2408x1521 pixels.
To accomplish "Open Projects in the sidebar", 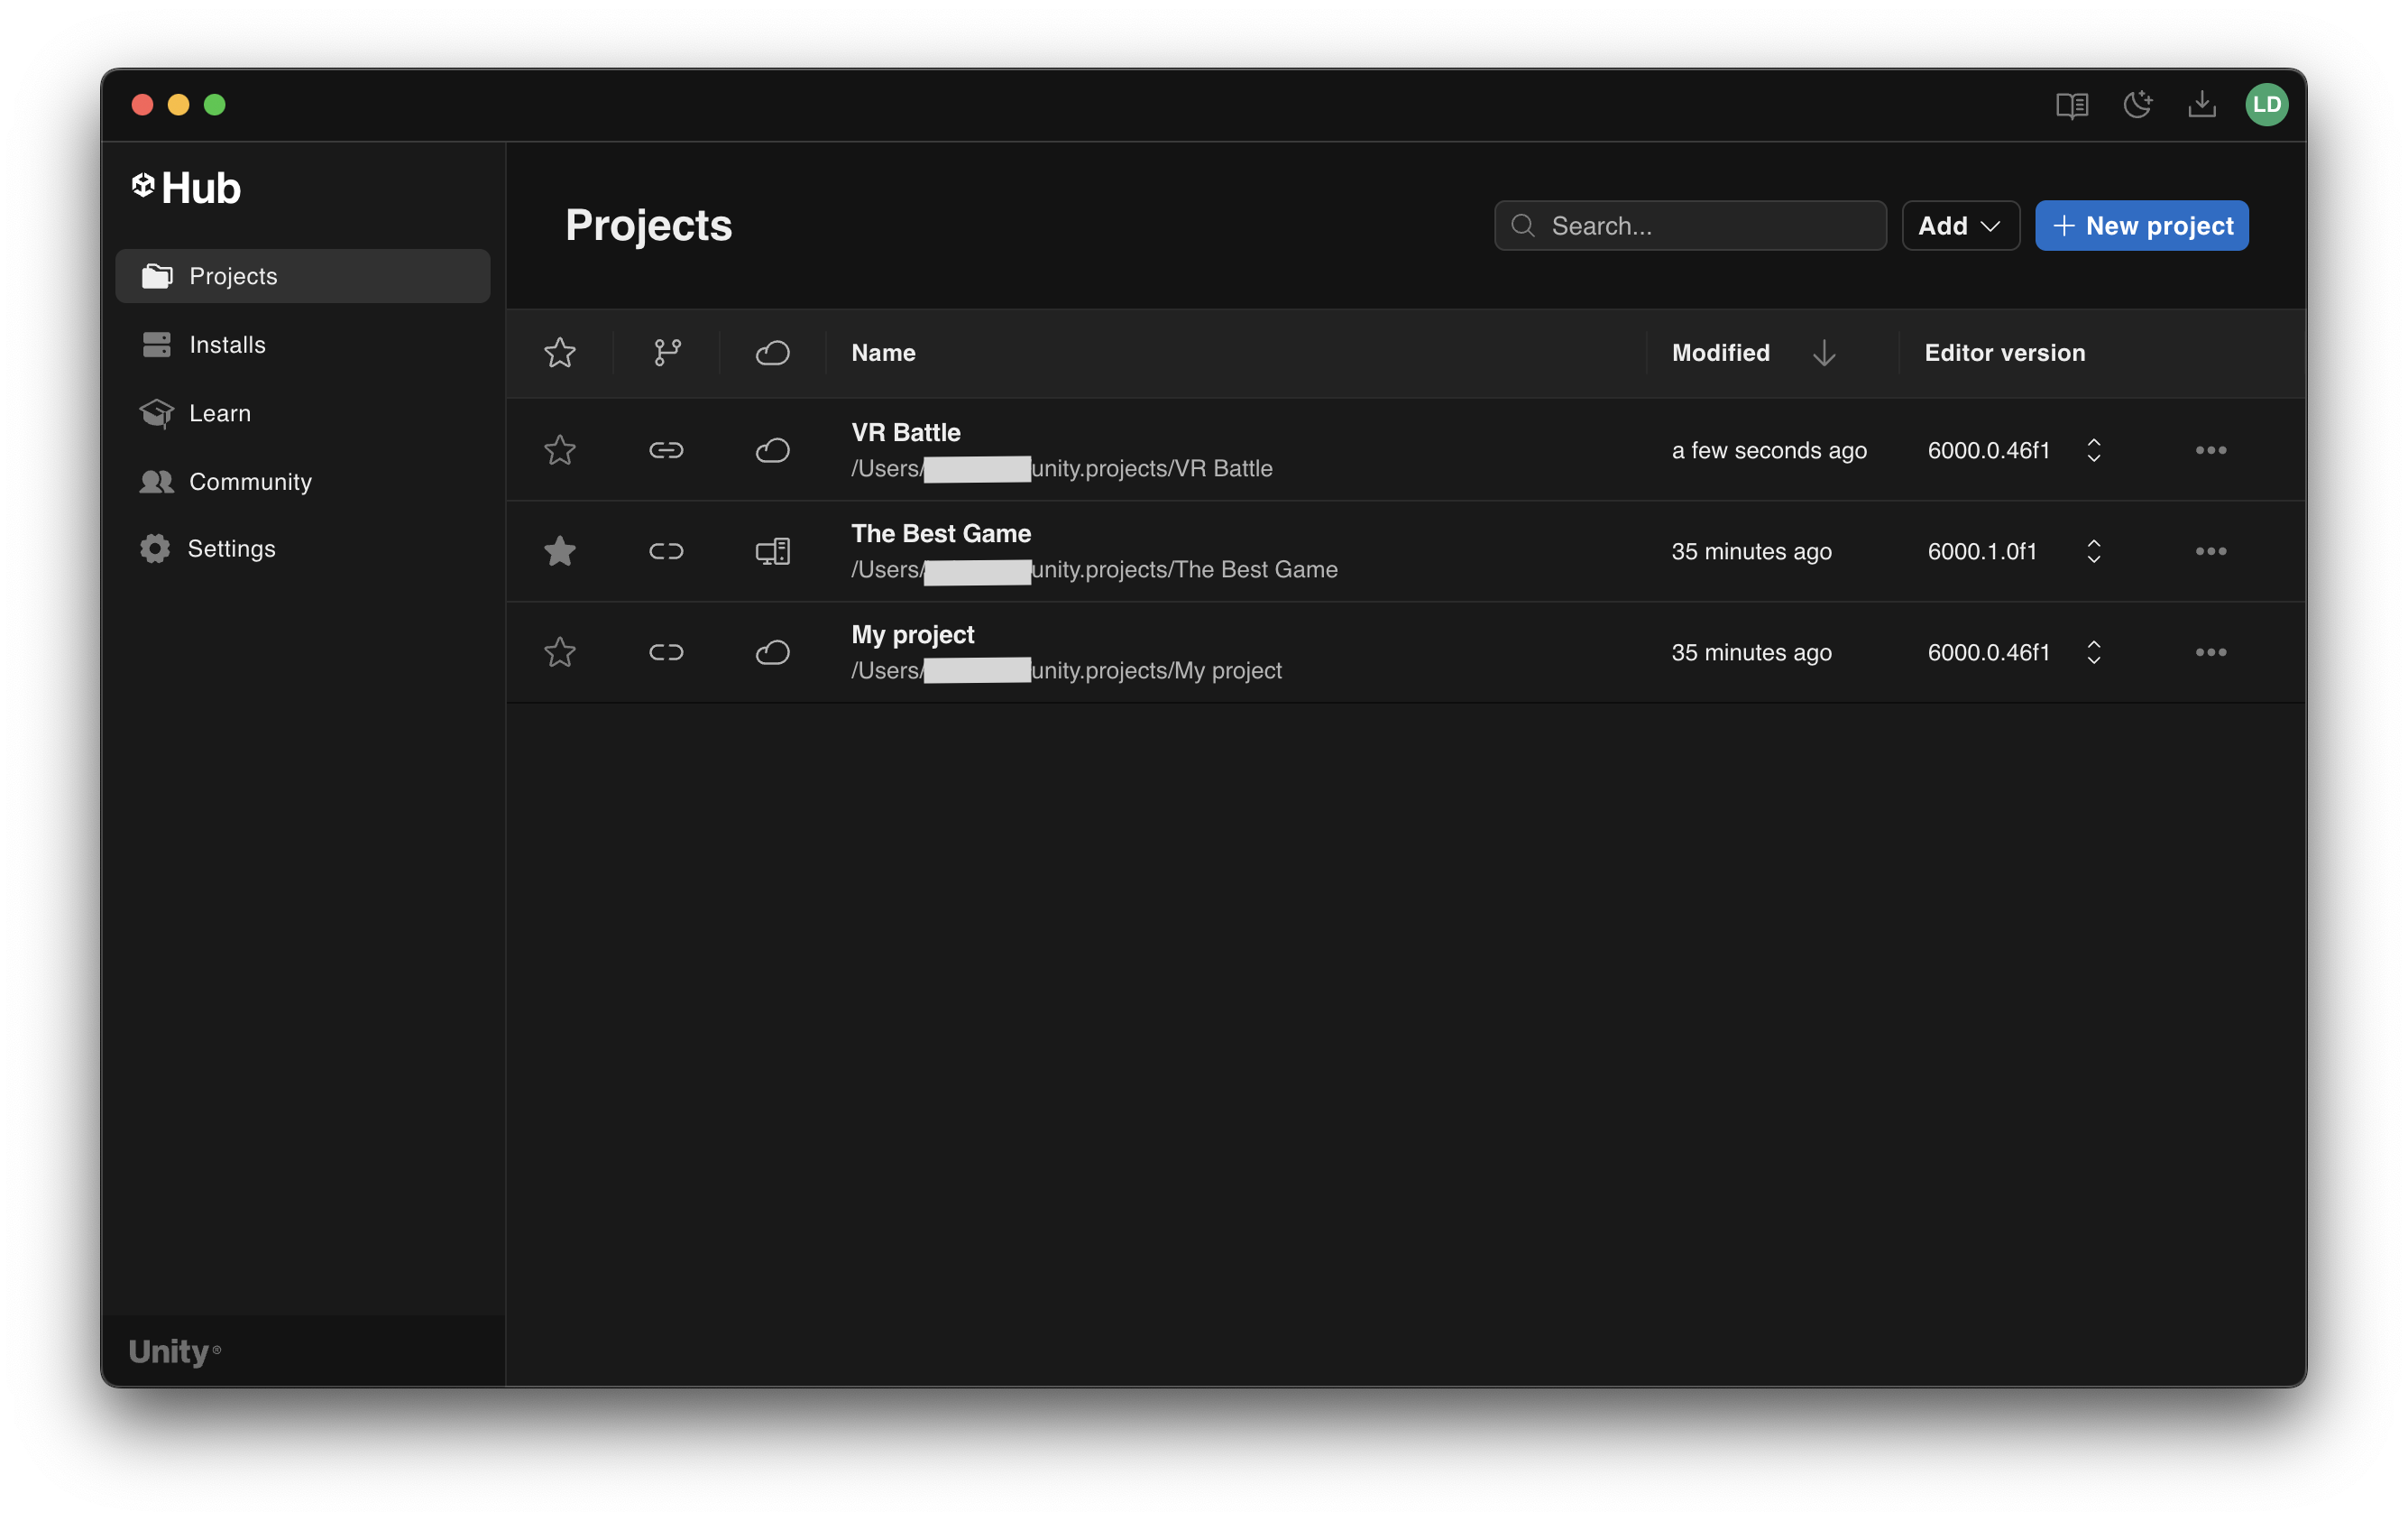I will click(303, 276).
